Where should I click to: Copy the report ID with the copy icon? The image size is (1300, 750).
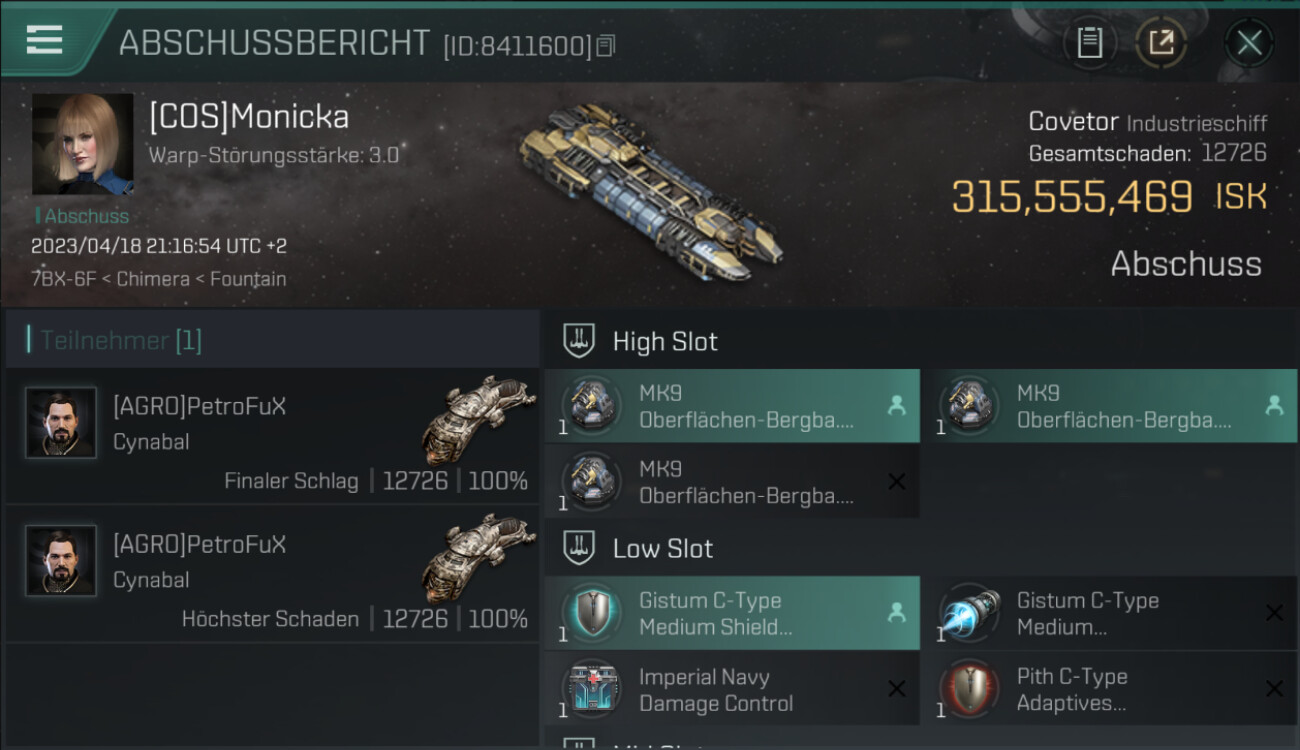coord(606,46)
